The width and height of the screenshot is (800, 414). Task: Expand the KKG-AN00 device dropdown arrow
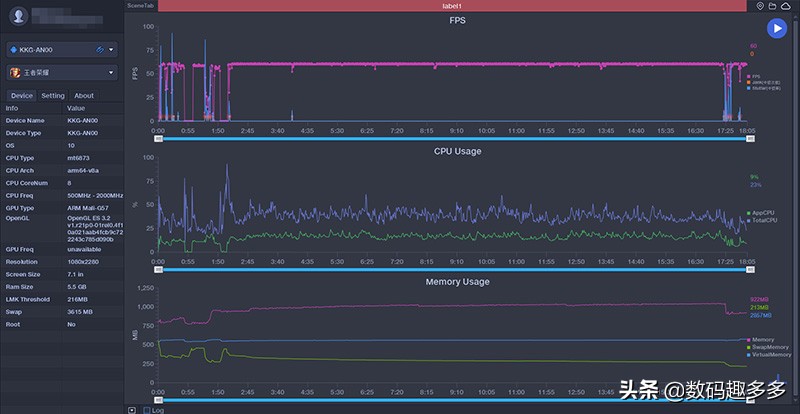point(111,50)
